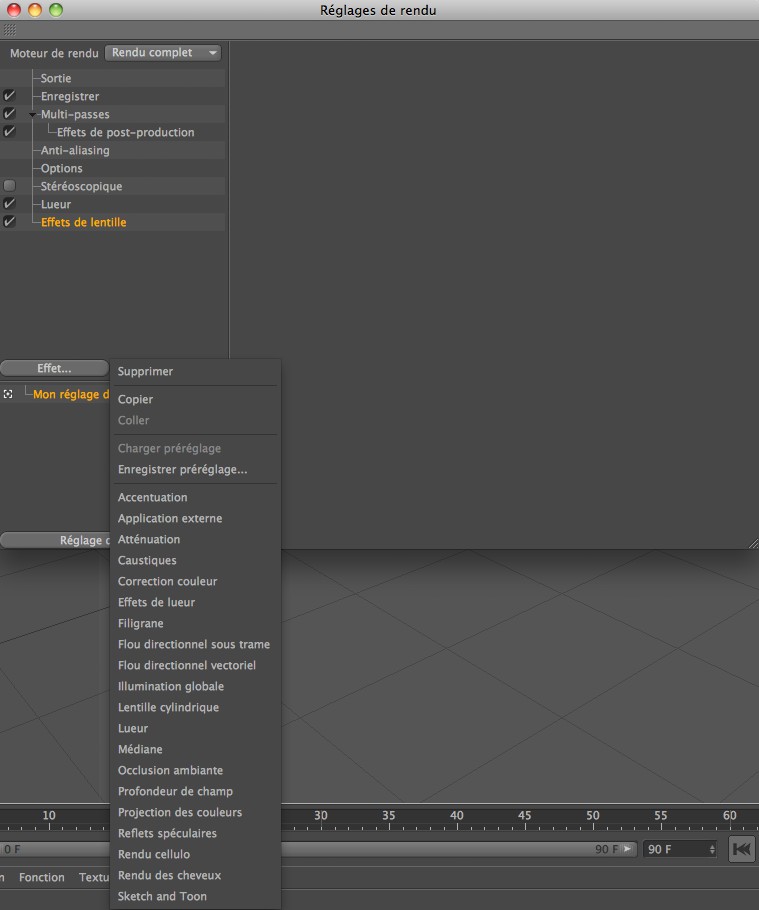The image size is (759, 910).
Task: Collapse the Multi-passes tree node
Action: coord(33,115)
